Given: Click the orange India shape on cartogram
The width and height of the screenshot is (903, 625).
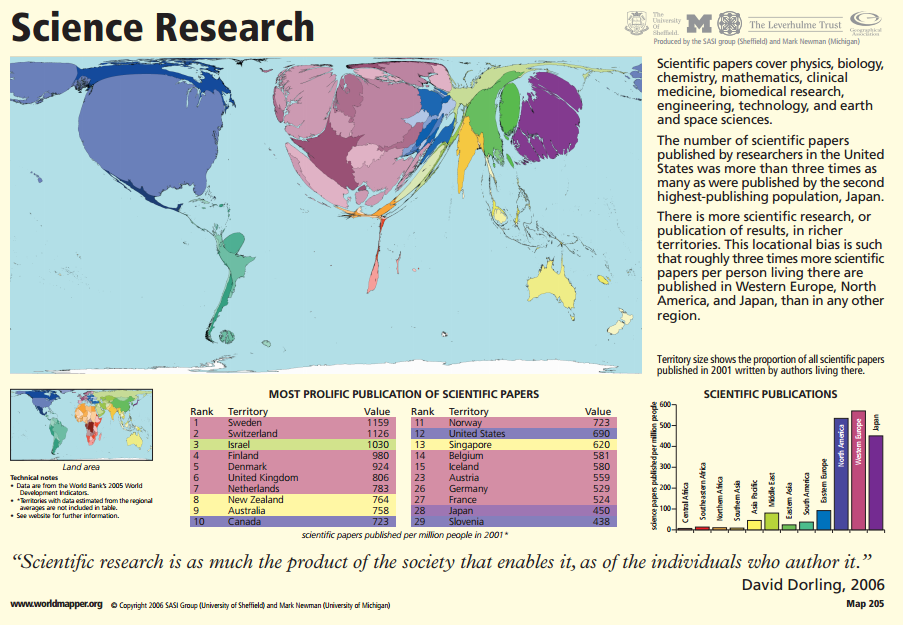Looking at the screenshot, I should tap(468, 153).
